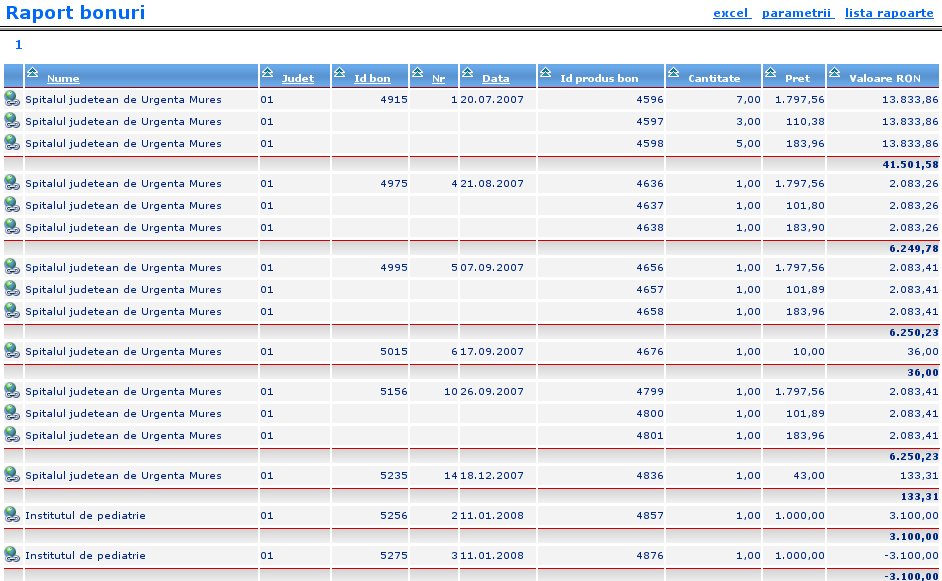Click sort arrow icon beside Id produs bon
The width and height of the screenshot is (942, 581).
coord(545,72)
